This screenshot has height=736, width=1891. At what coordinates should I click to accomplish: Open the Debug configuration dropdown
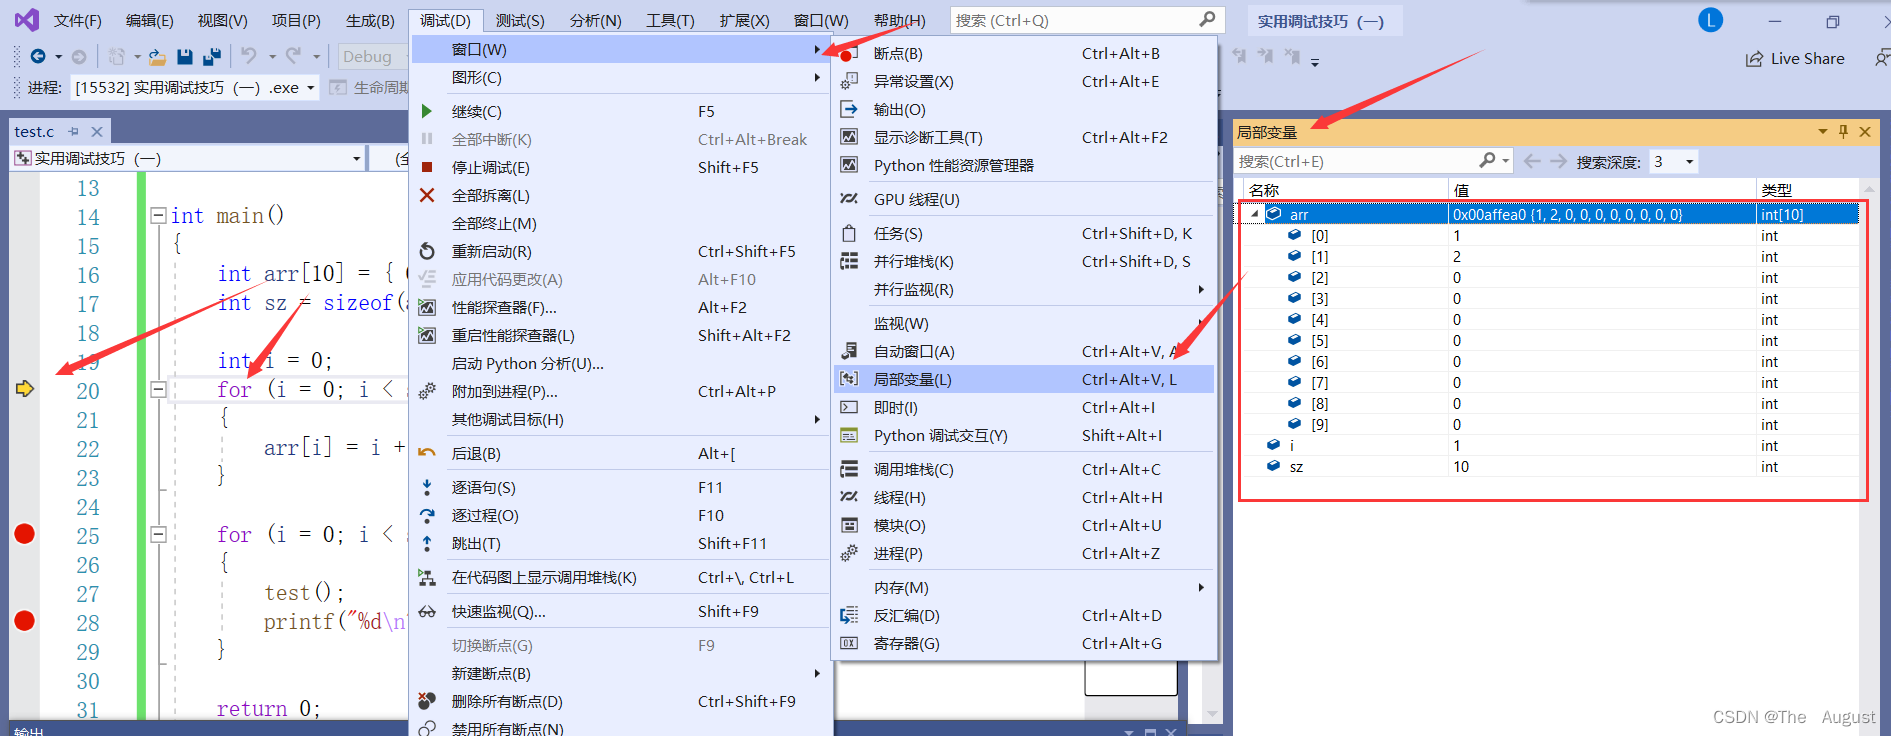(x=372, y=57)
